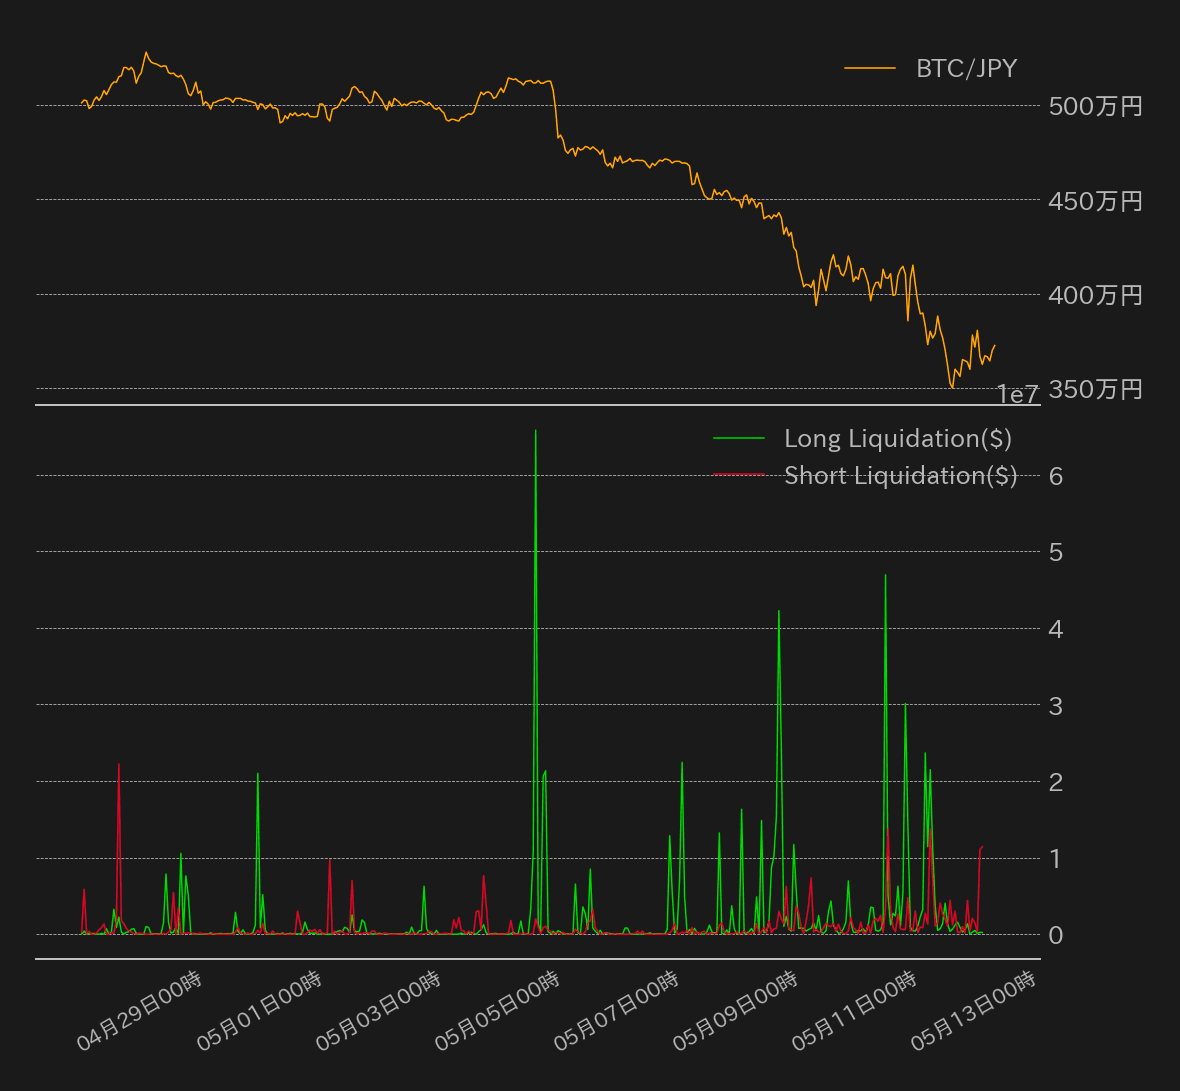Click the 400万円 price axis label
Screen dimensions: 1180x1091
pos(1095,295)
